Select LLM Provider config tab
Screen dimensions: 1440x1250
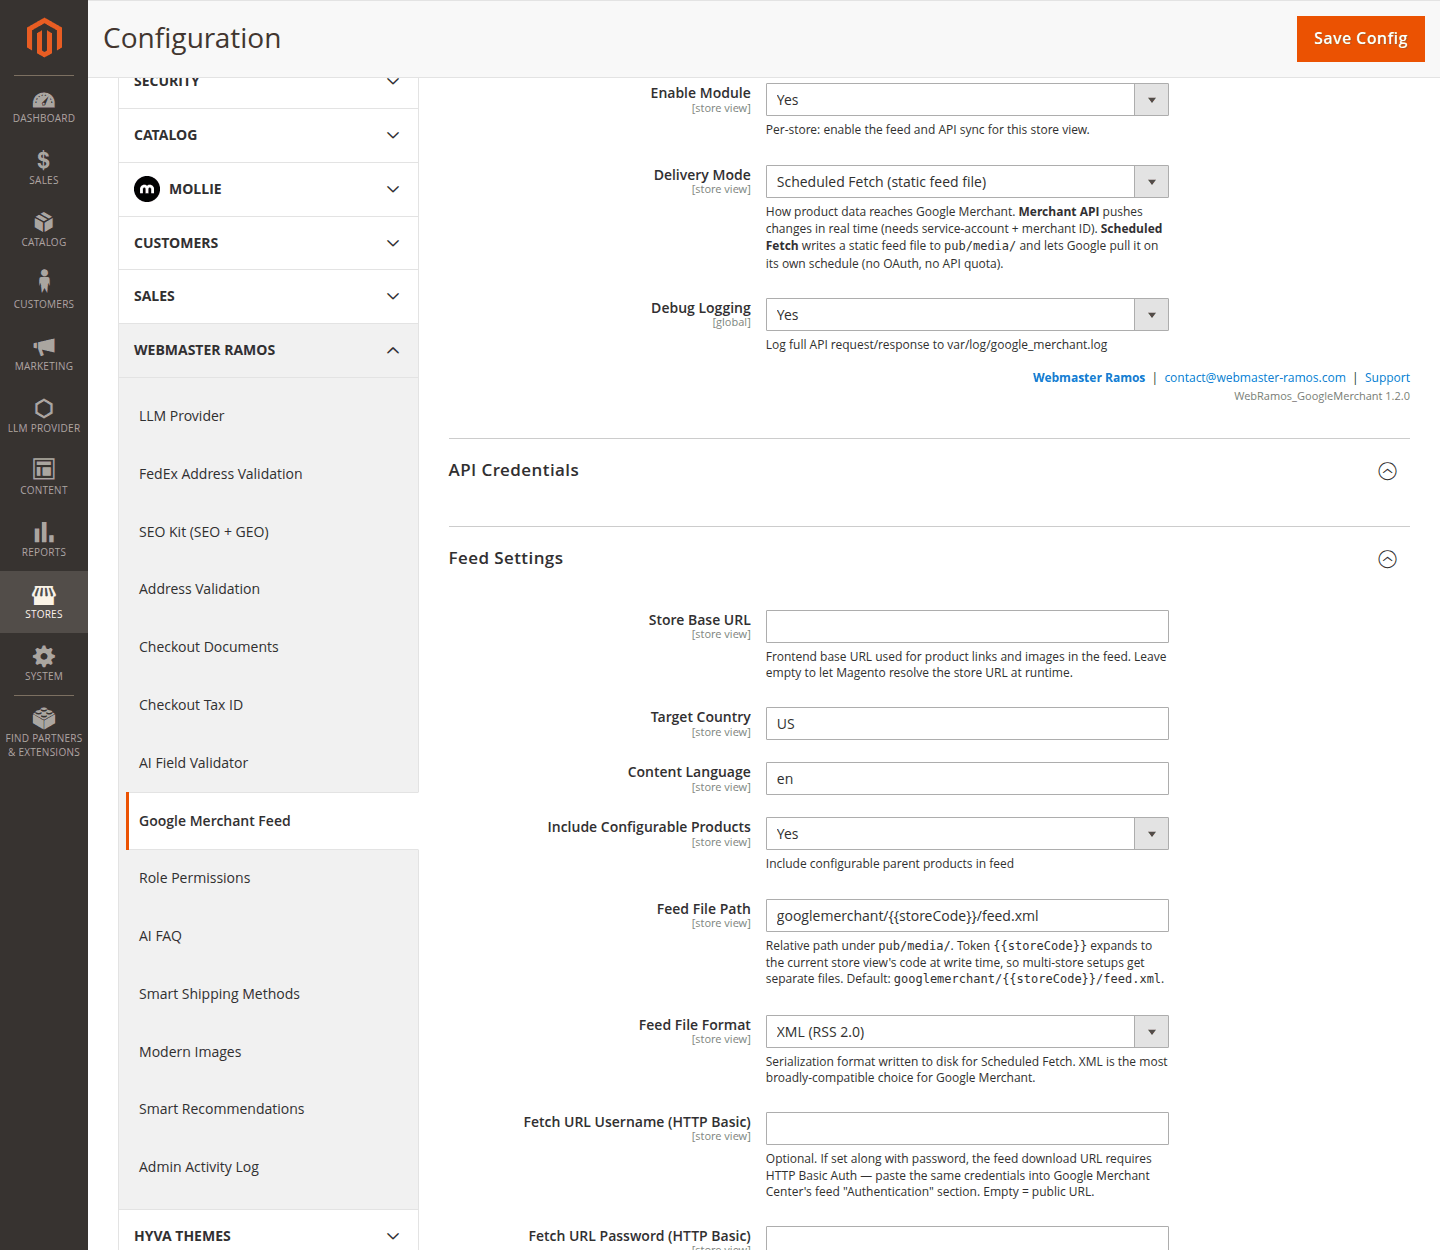click(x=269, y=416)
